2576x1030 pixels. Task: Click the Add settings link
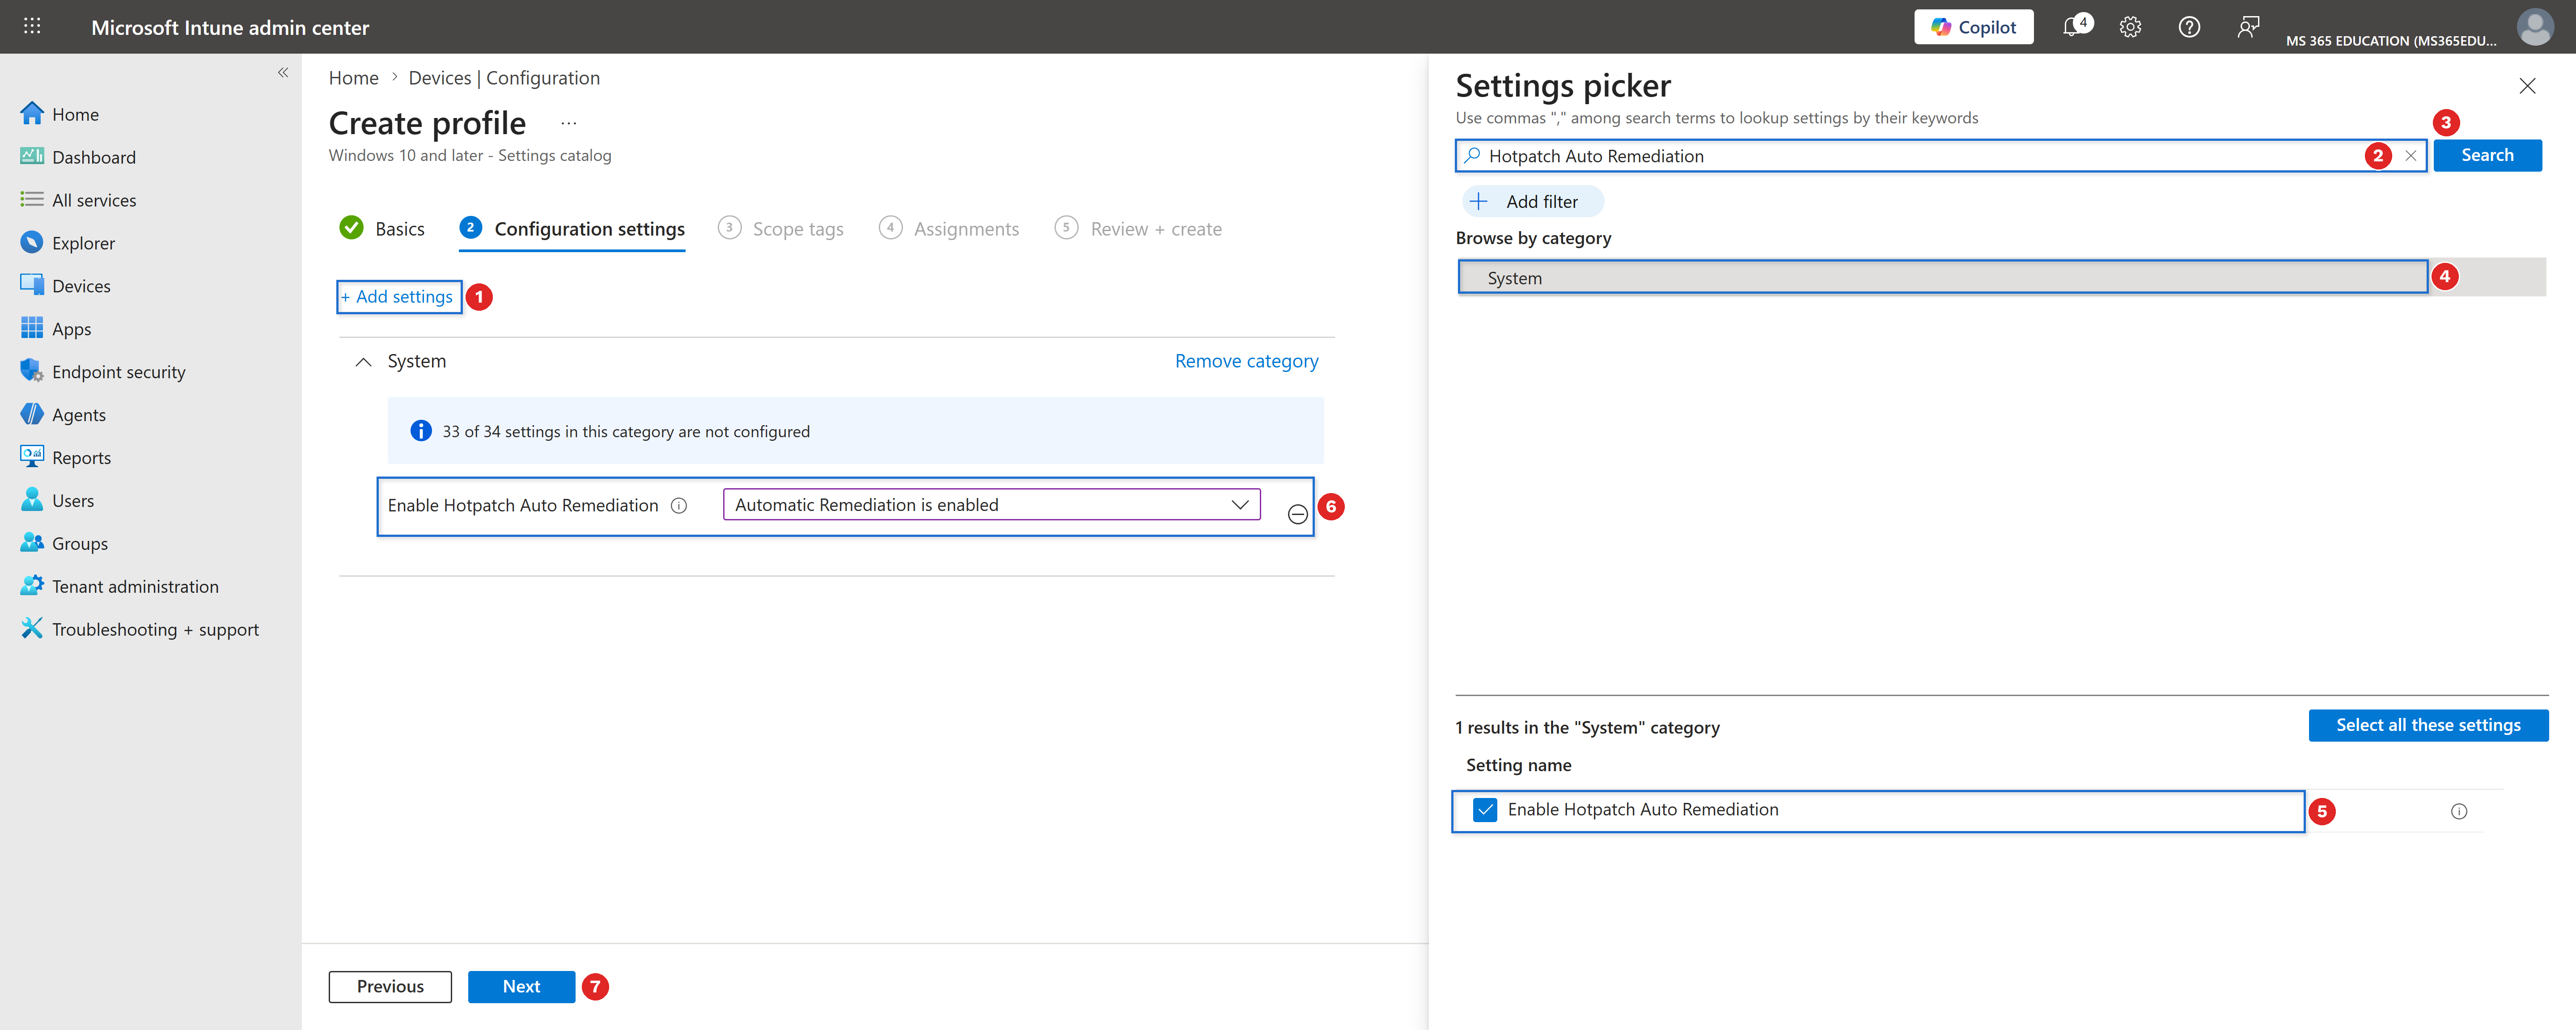click(x=398, y=297)
